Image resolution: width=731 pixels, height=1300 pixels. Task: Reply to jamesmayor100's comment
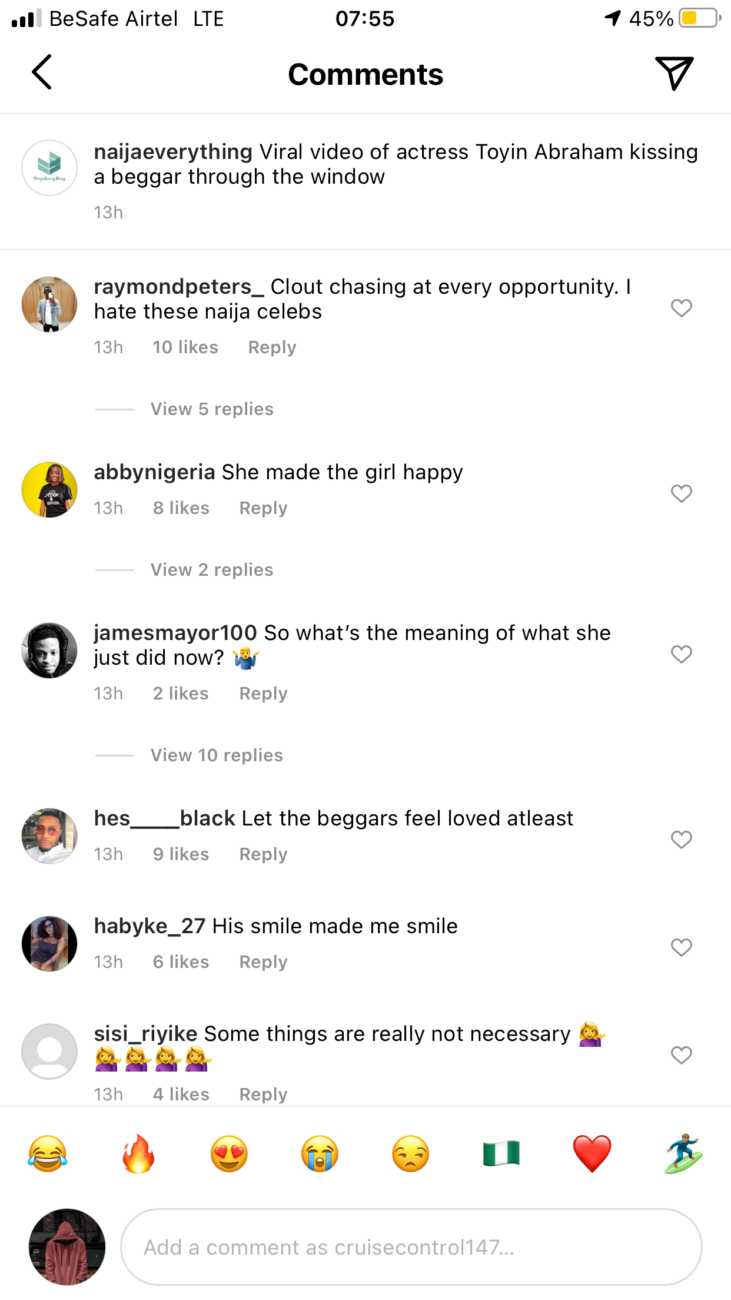tap(263, 694)
